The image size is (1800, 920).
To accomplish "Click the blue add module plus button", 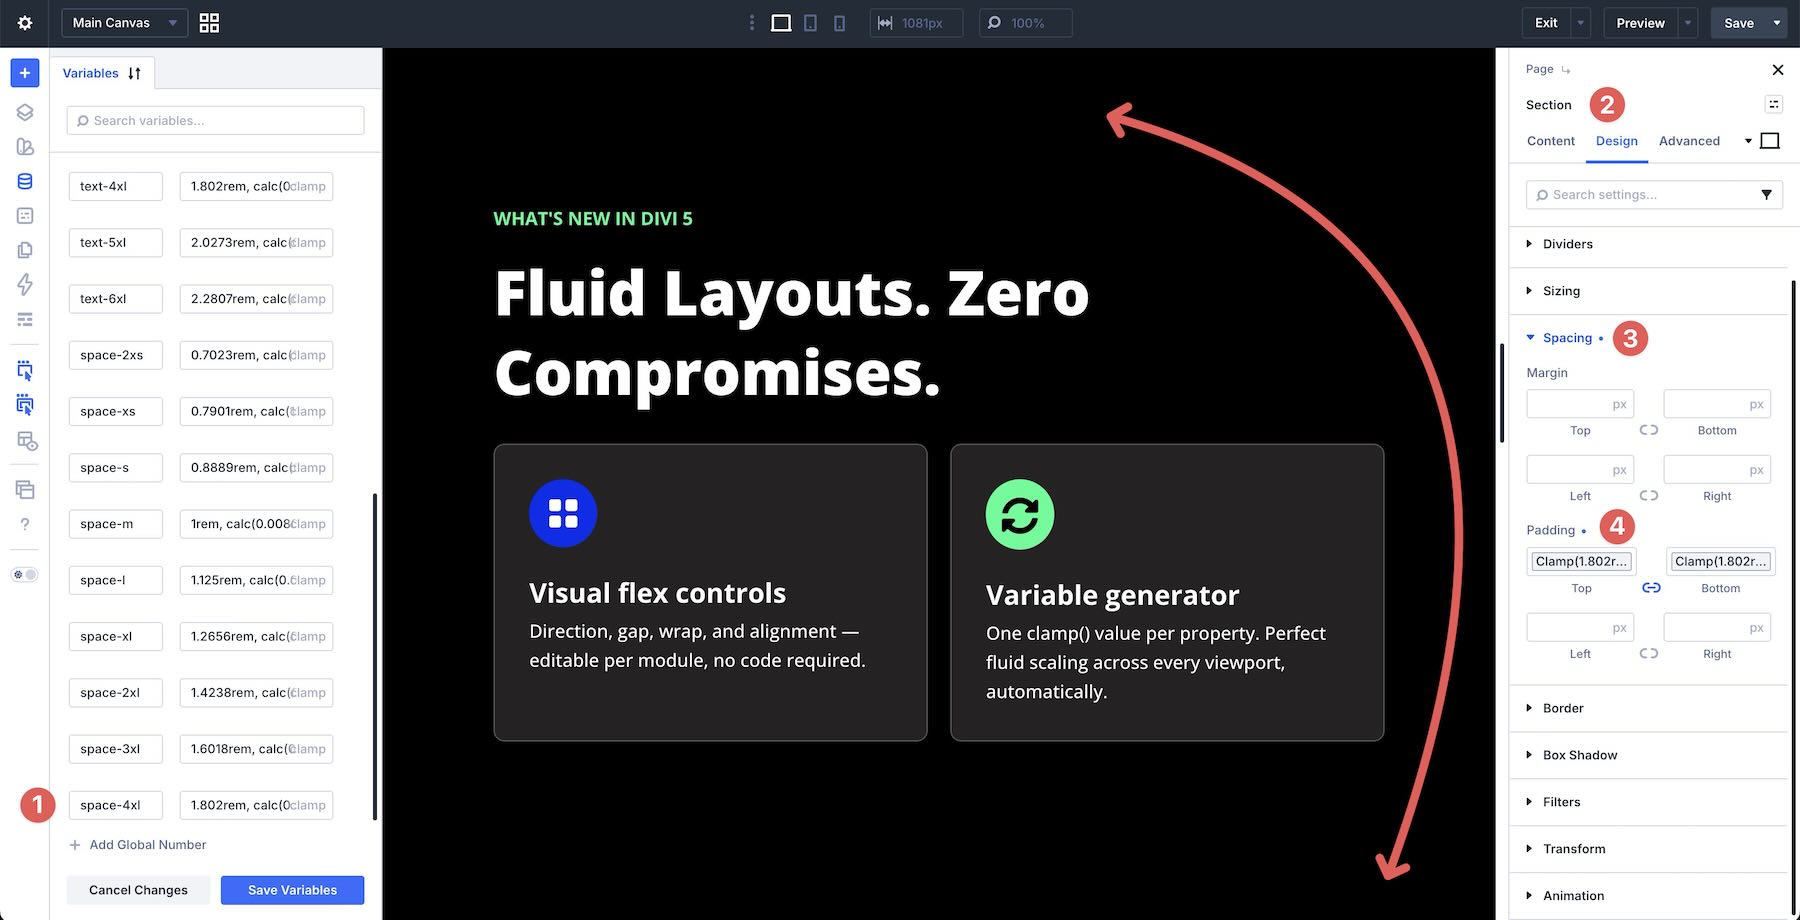I will (25, 73).
